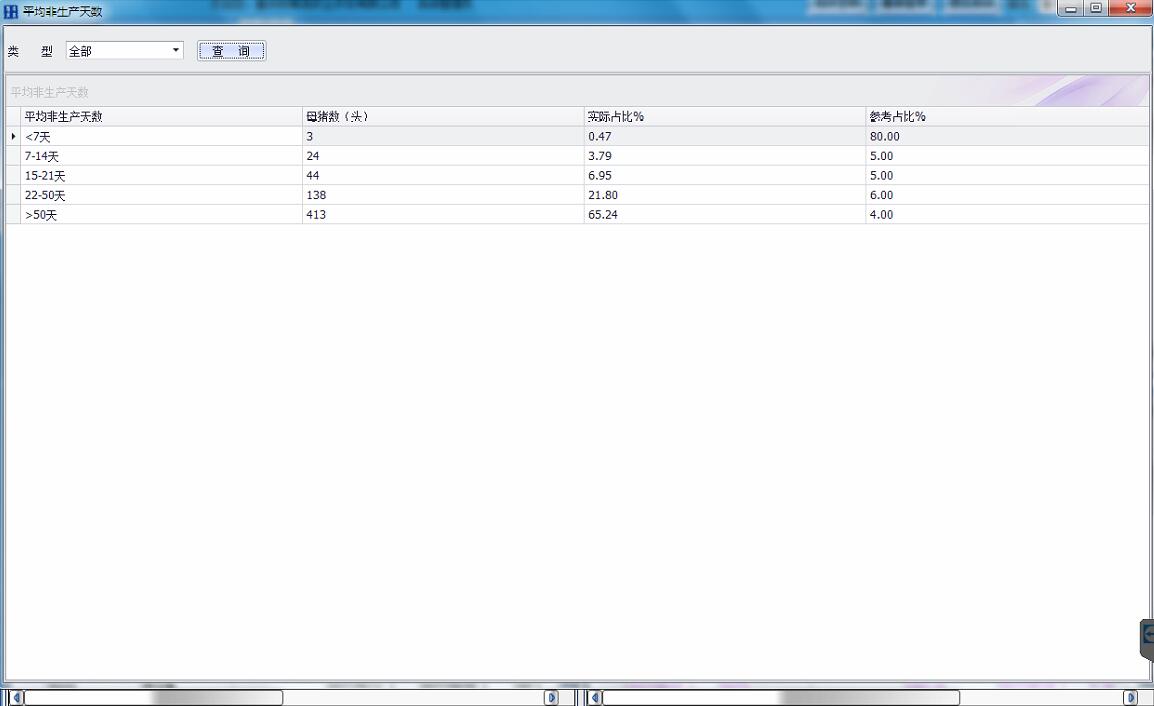Screen dimensions: 1154x706
Task: Sort by 平均非生产天数 column header
Action: [161, 116]
